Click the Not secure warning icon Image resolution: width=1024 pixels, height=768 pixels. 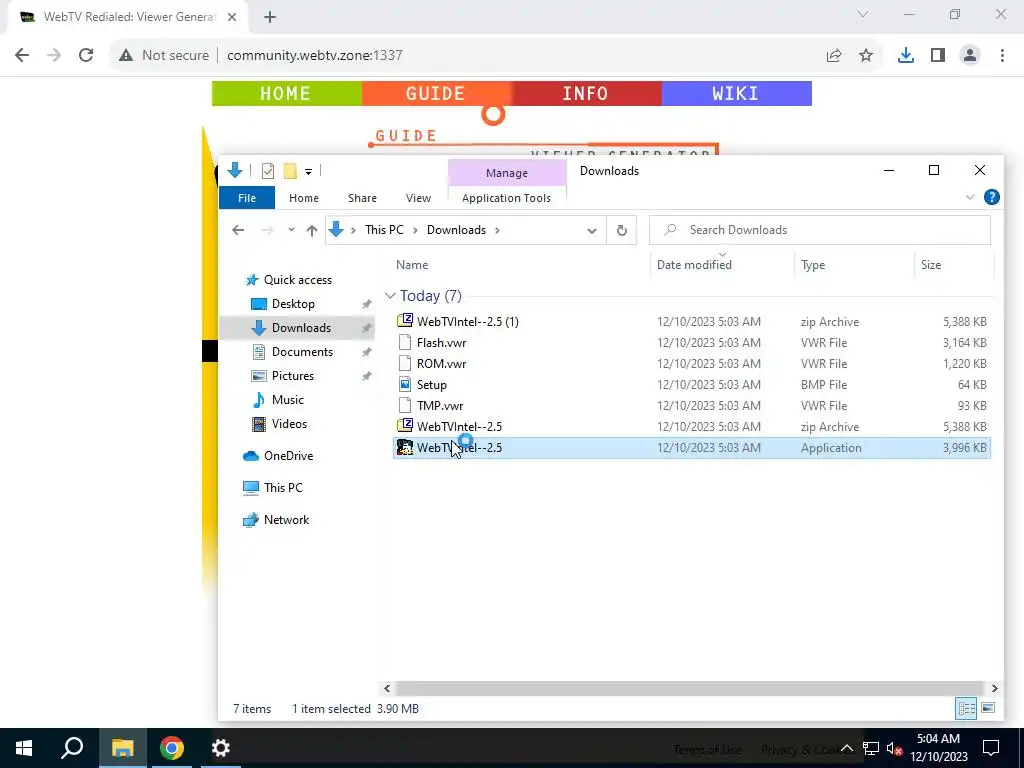pyautogui.click(x=126, y=56)
